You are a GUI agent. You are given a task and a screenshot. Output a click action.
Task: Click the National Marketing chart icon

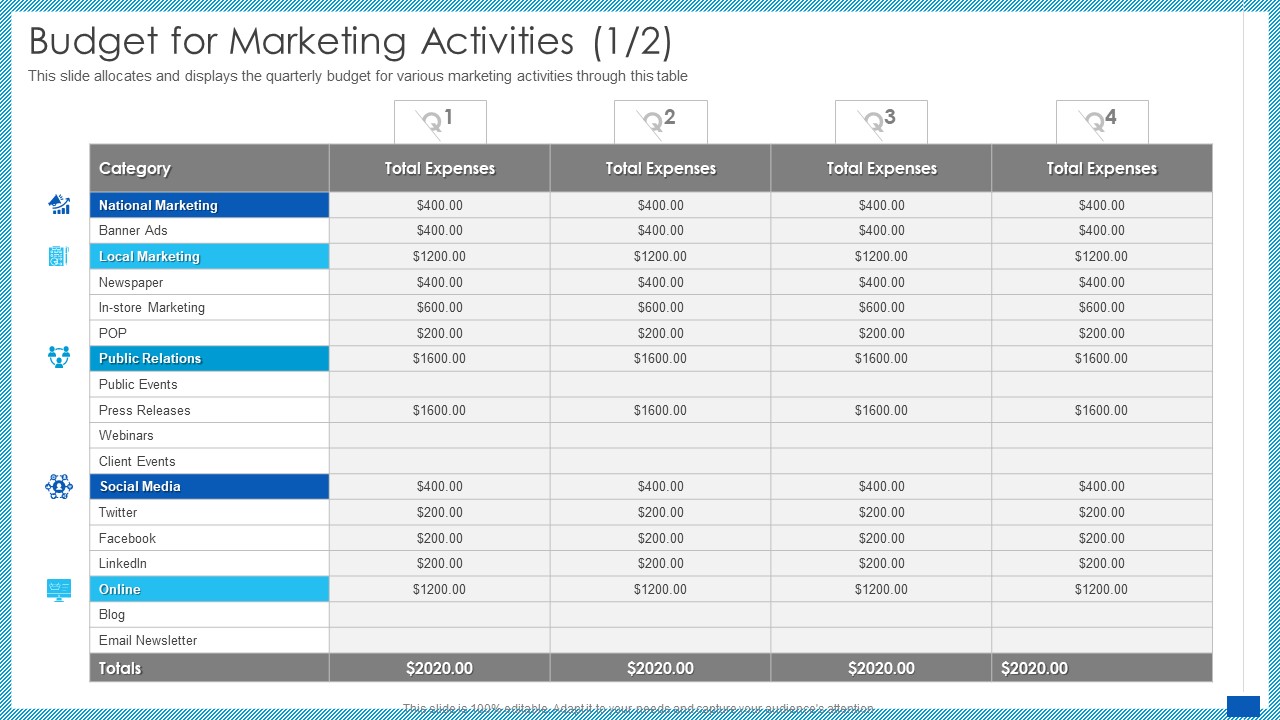click(59, 205)
